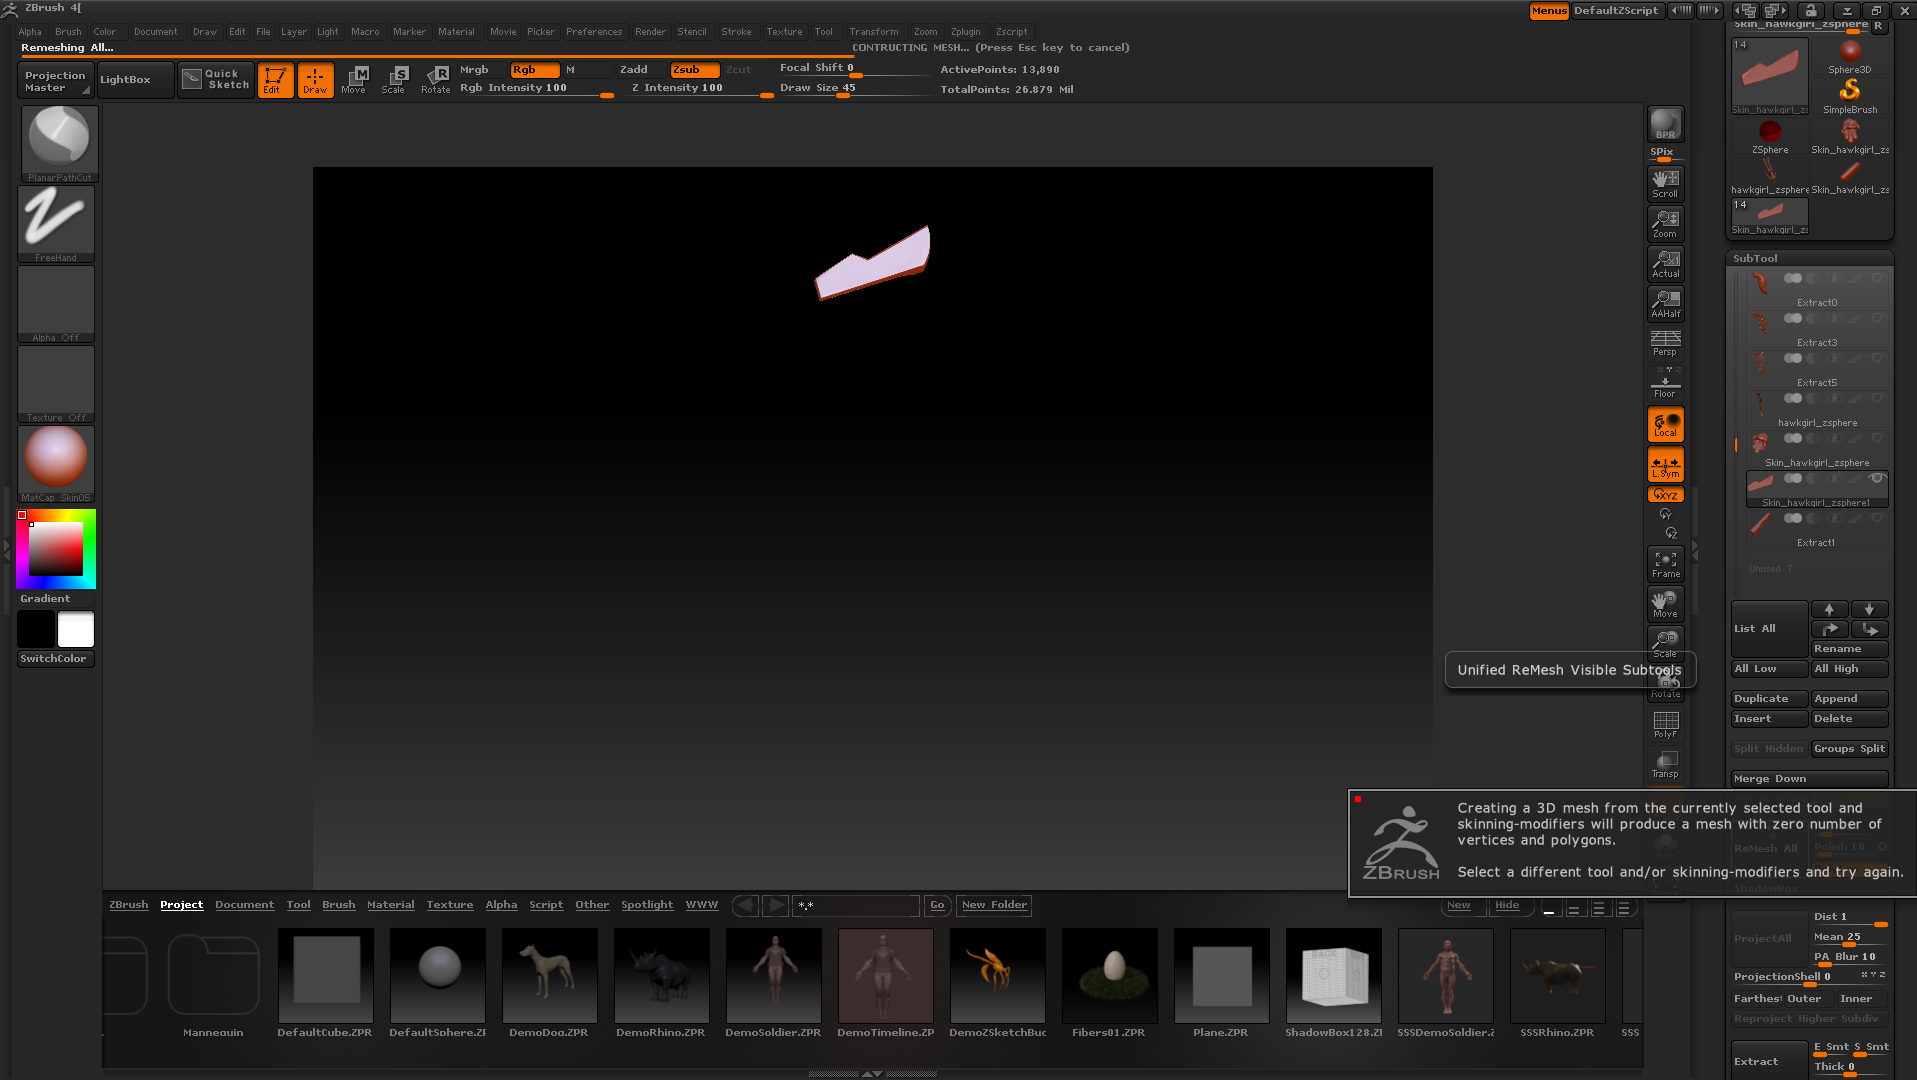Move selected subtool up with up arrow
1917x1080 pixels.
tap(1829, 609)
